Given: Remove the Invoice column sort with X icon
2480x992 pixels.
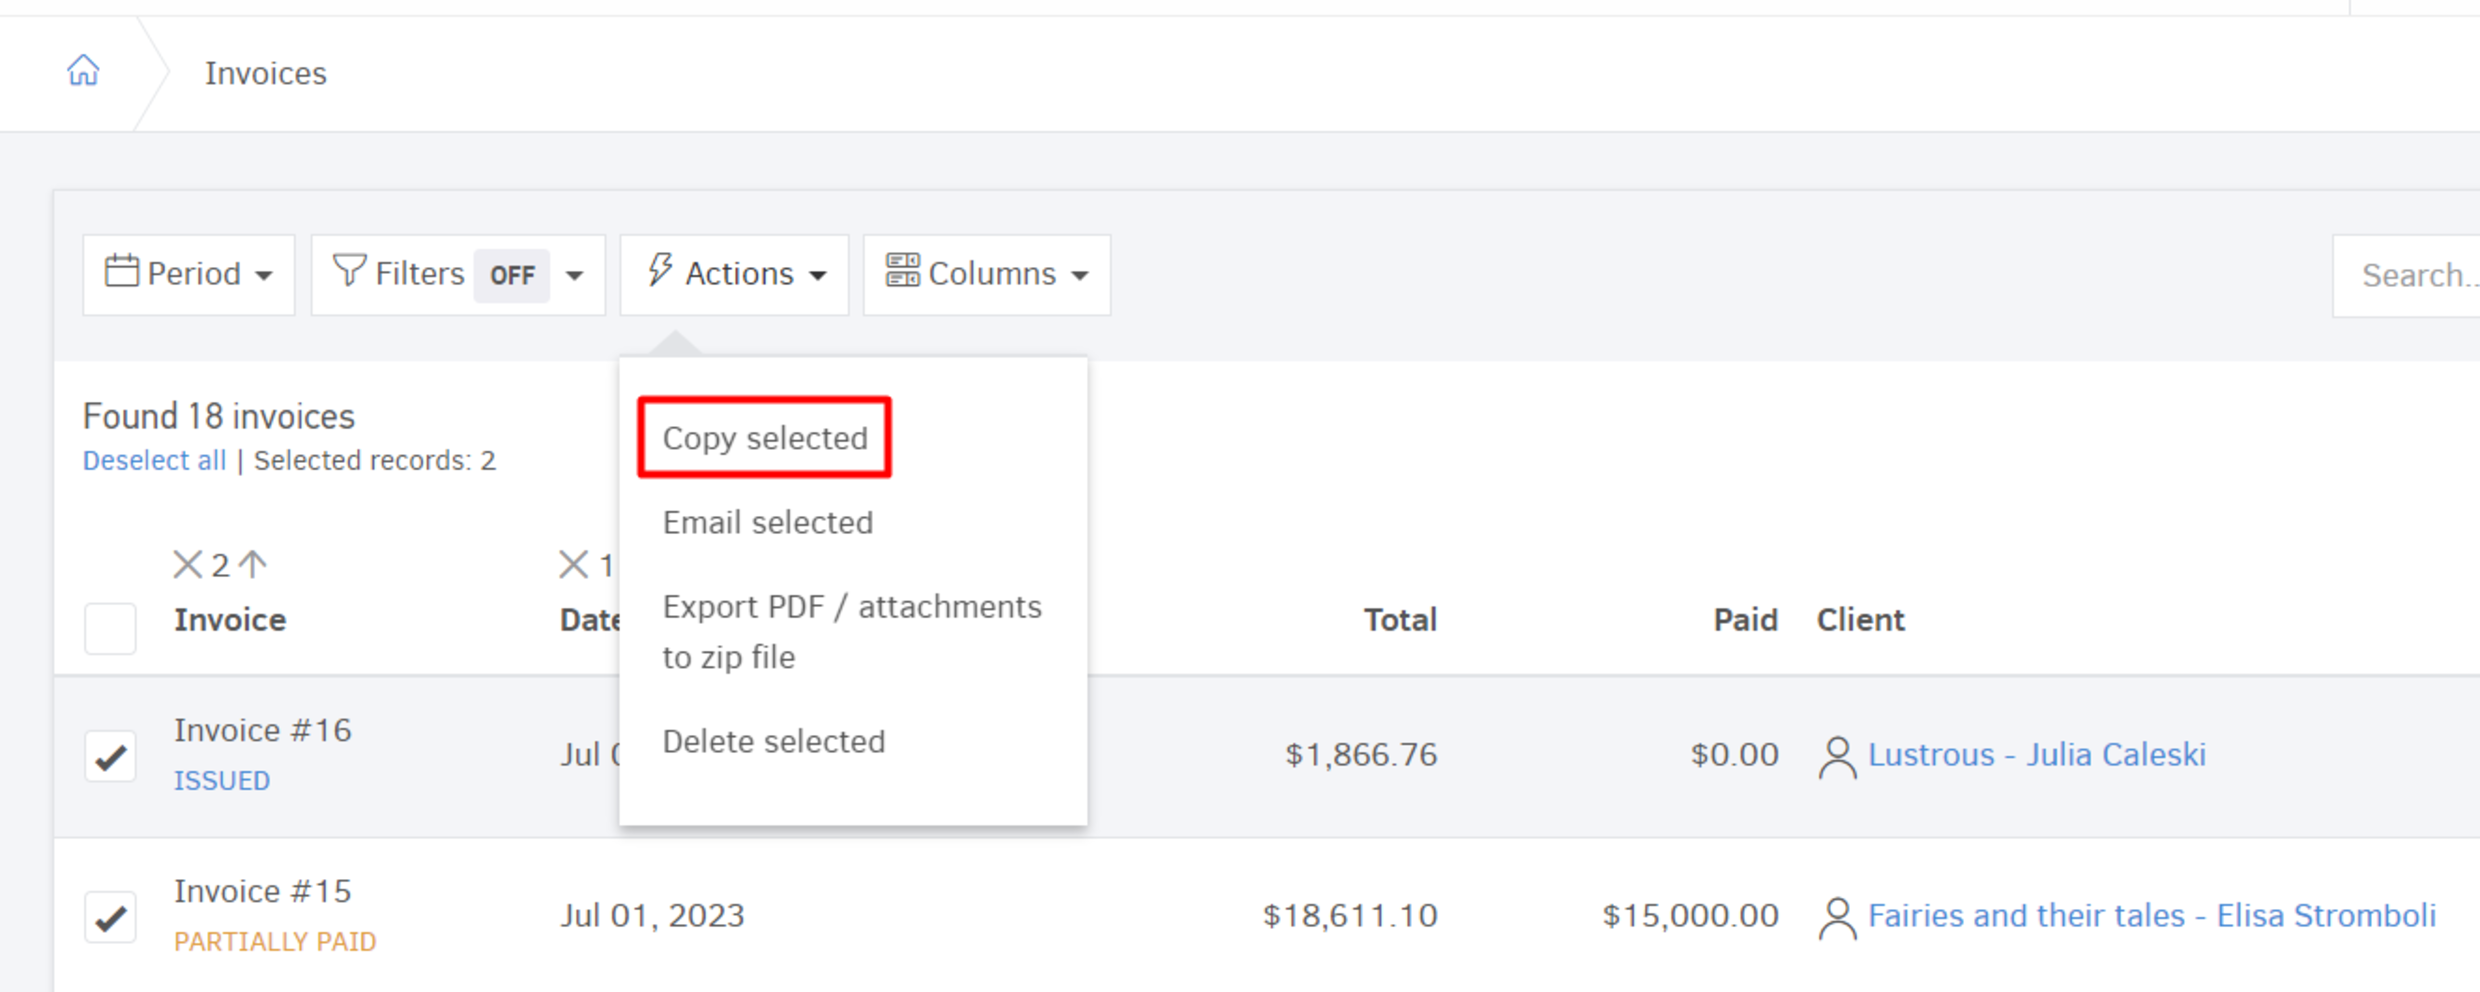Looking at the screenshot, I should point(187,565).
